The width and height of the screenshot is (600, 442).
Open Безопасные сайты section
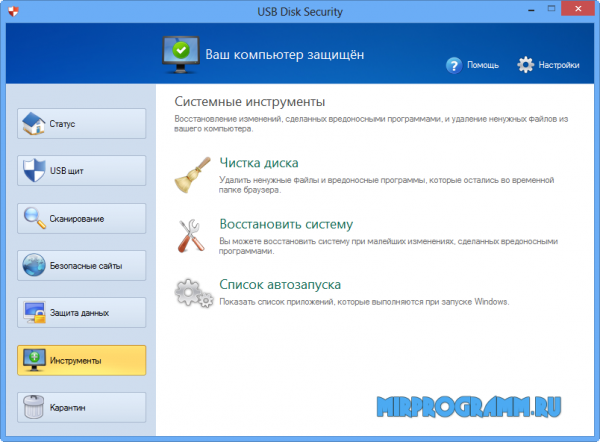point(82,266)
